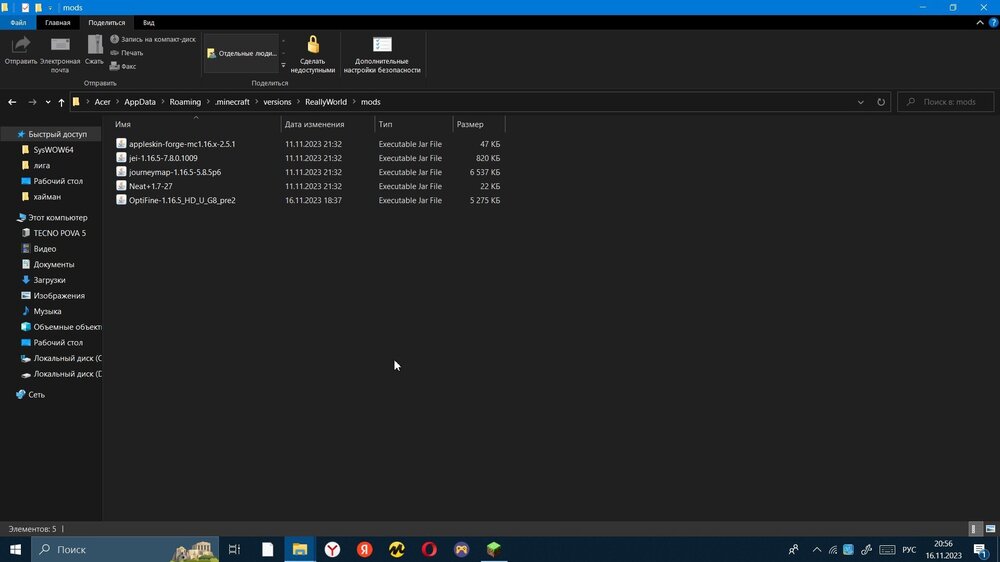Sort by Тип column header
Image resolution: width=1000 pixels, height=562 pixels.
(x=414, y=124)
